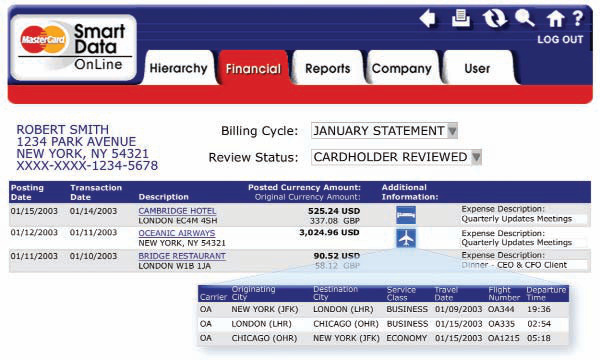The width and height of the screenshot is (600, 360).
Task: Click the refresh arrows icon
Action: tap(494, 18)
